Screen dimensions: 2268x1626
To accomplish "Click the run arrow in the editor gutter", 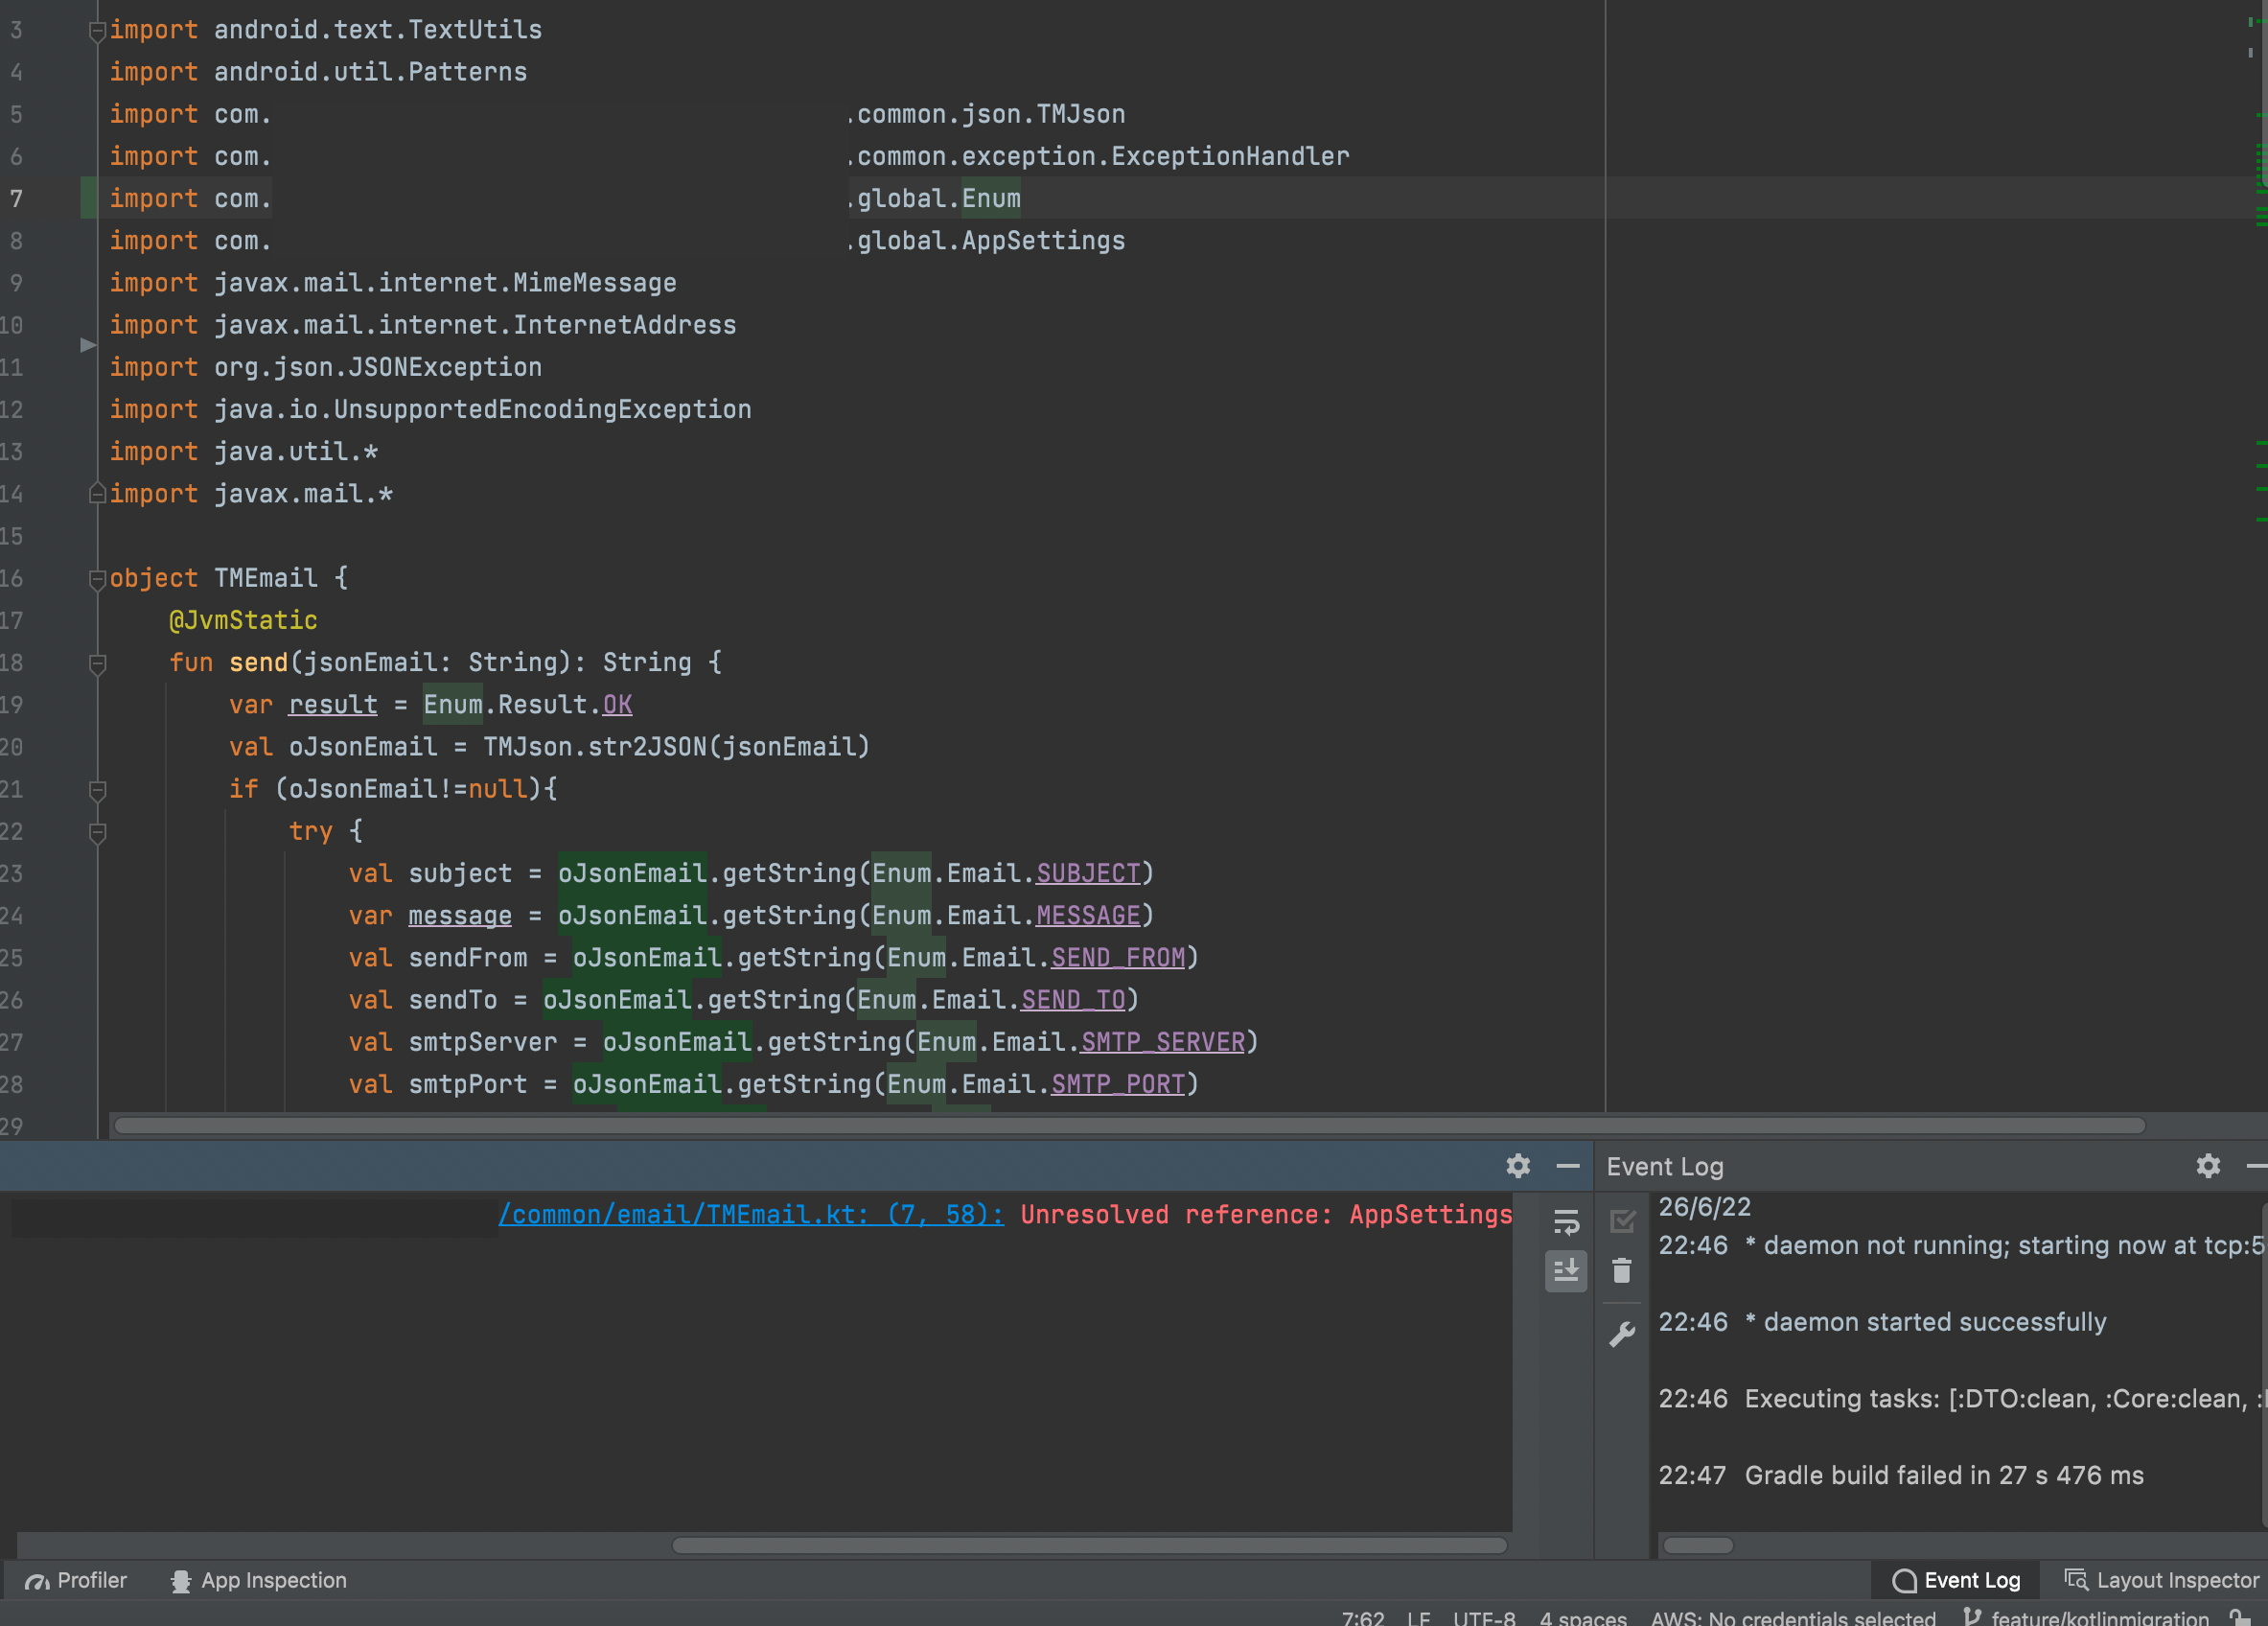I will [87, 346].
